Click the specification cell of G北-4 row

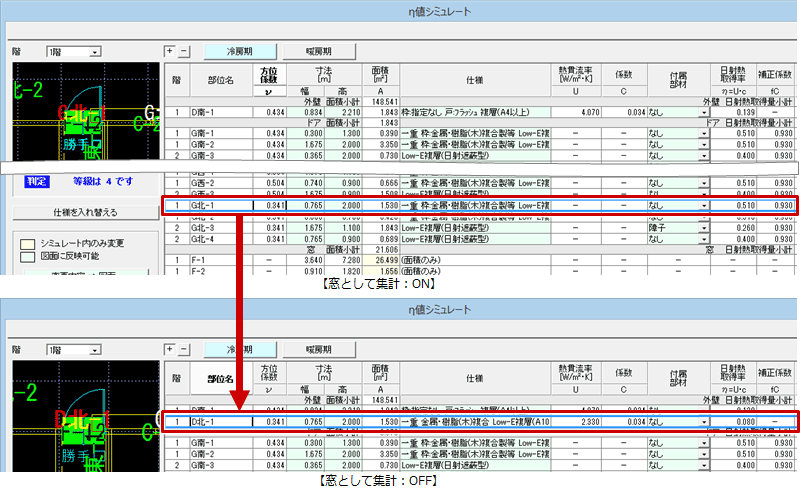click(x=475, y=239)
